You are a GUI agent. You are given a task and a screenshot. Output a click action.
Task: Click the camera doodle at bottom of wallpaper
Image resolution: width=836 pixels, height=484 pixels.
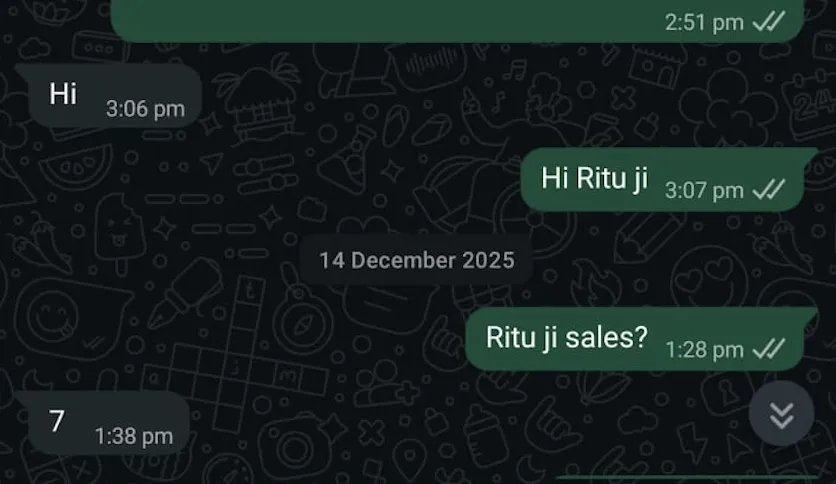pyautogui.click(x=291, y=447)
